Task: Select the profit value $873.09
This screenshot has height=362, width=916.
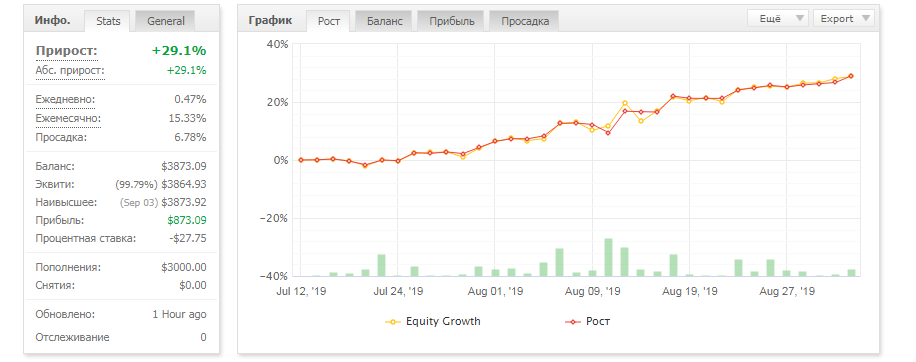Action: pyautogui.click(x=187, y=221)
